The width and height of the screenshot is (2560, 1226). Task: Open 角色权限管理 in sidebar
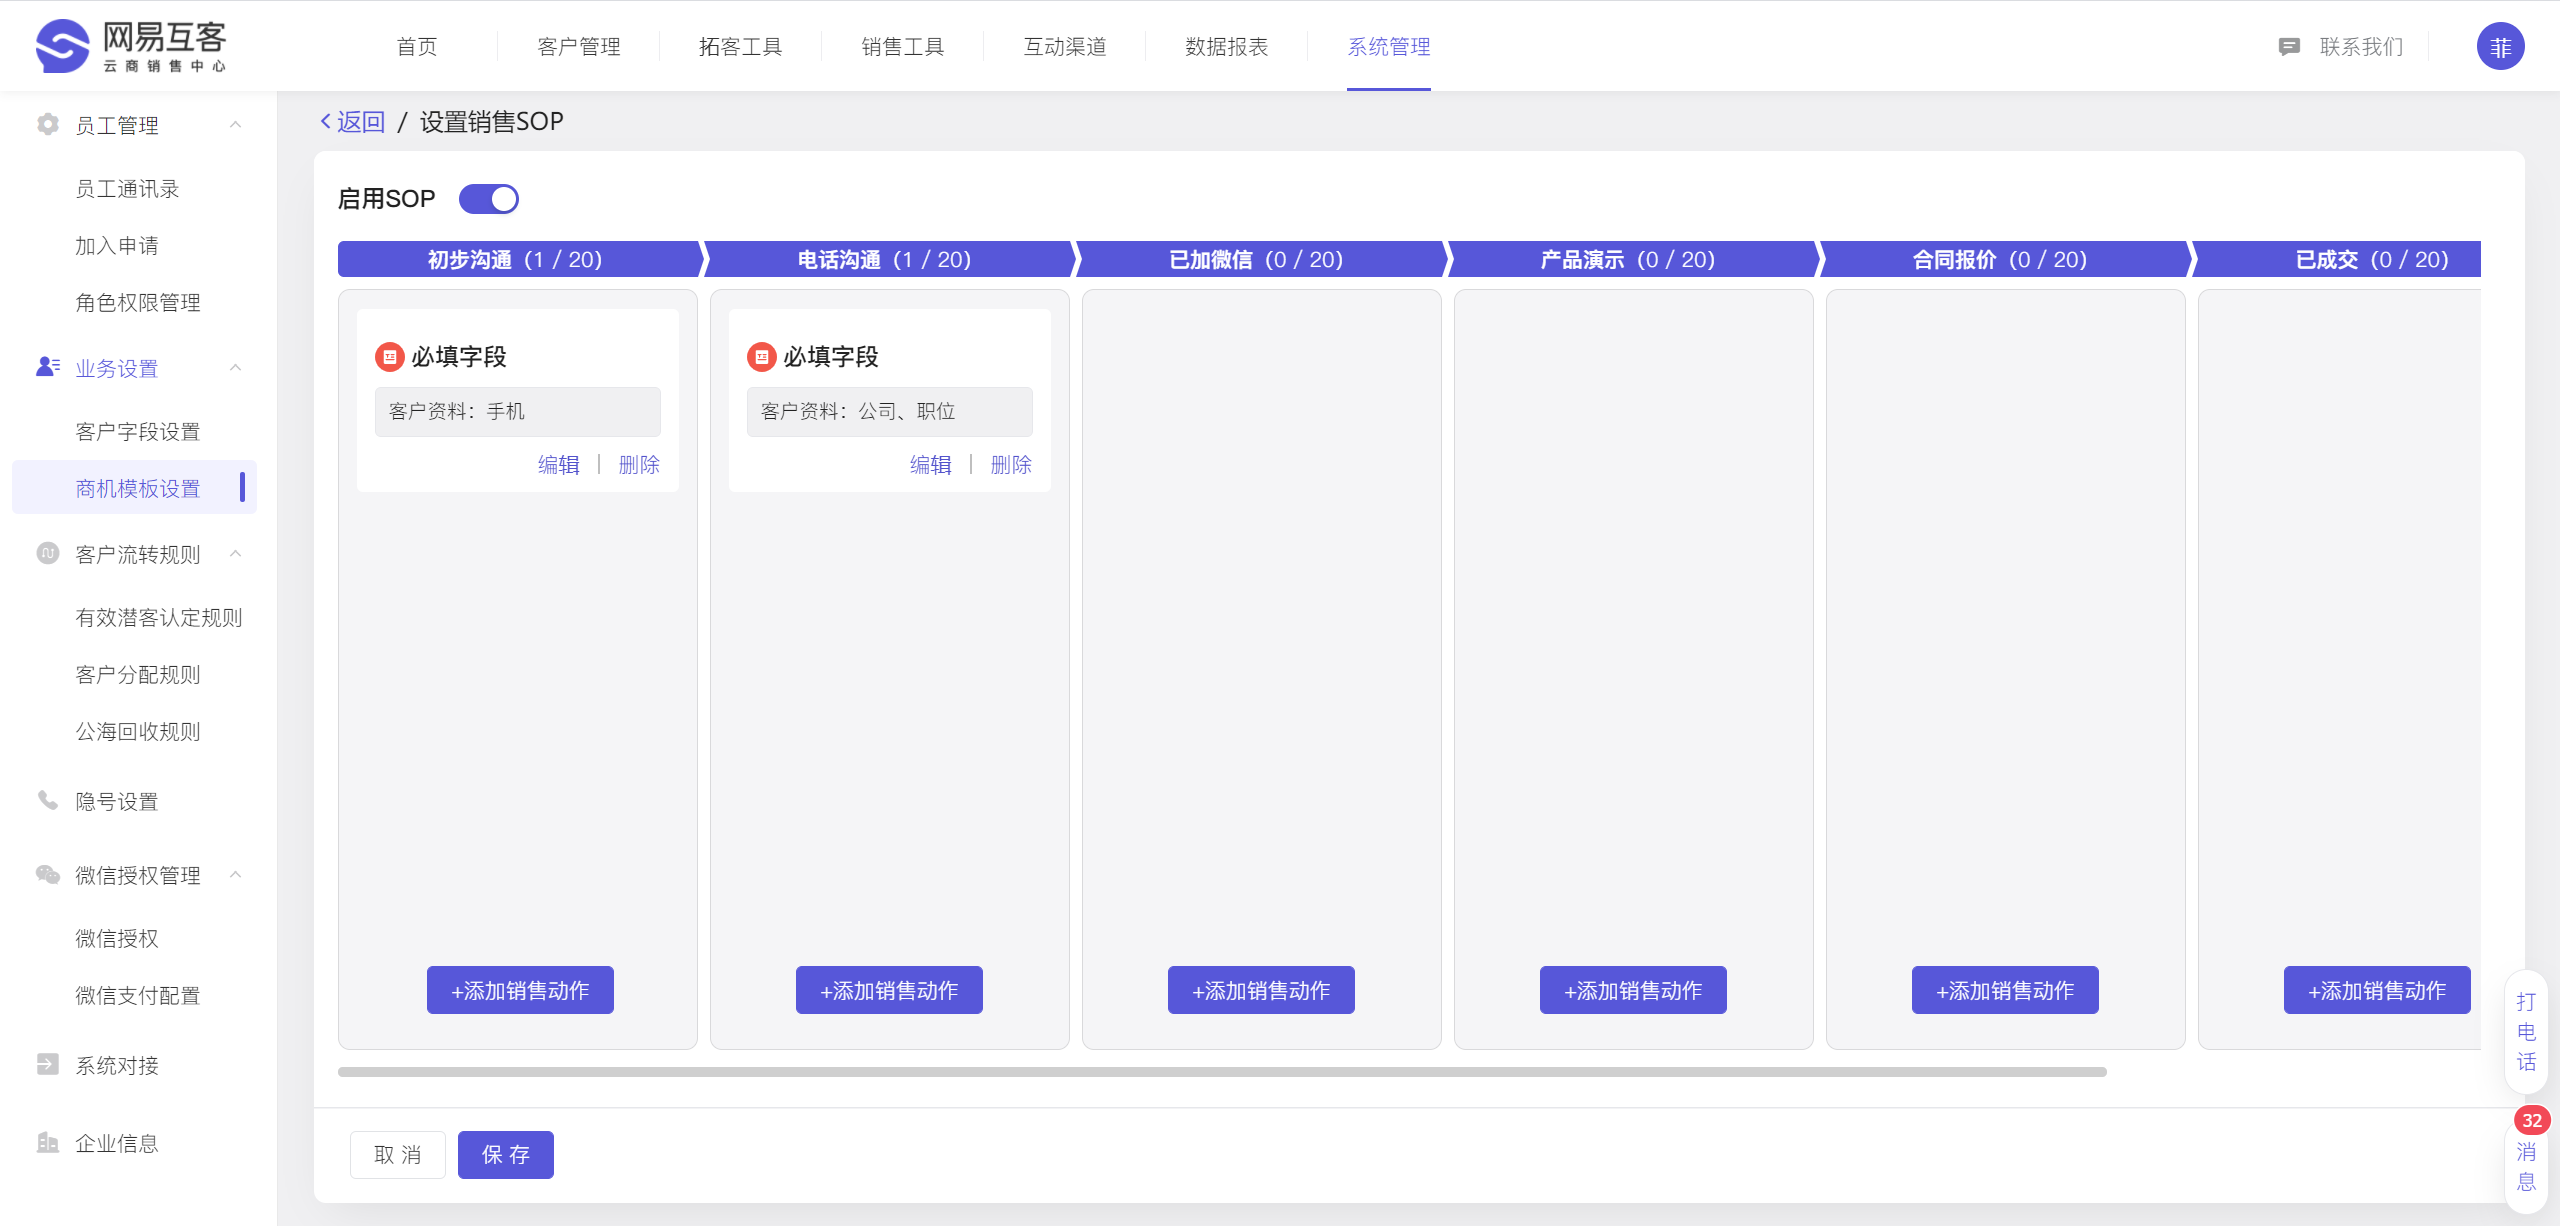(x=138, y=303)
